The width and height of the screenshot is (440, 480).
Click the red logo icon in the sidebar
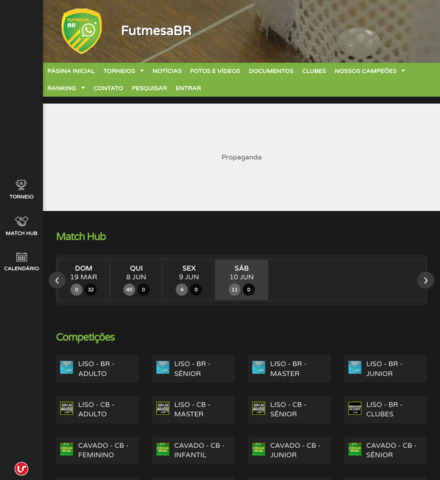point(21,469)
